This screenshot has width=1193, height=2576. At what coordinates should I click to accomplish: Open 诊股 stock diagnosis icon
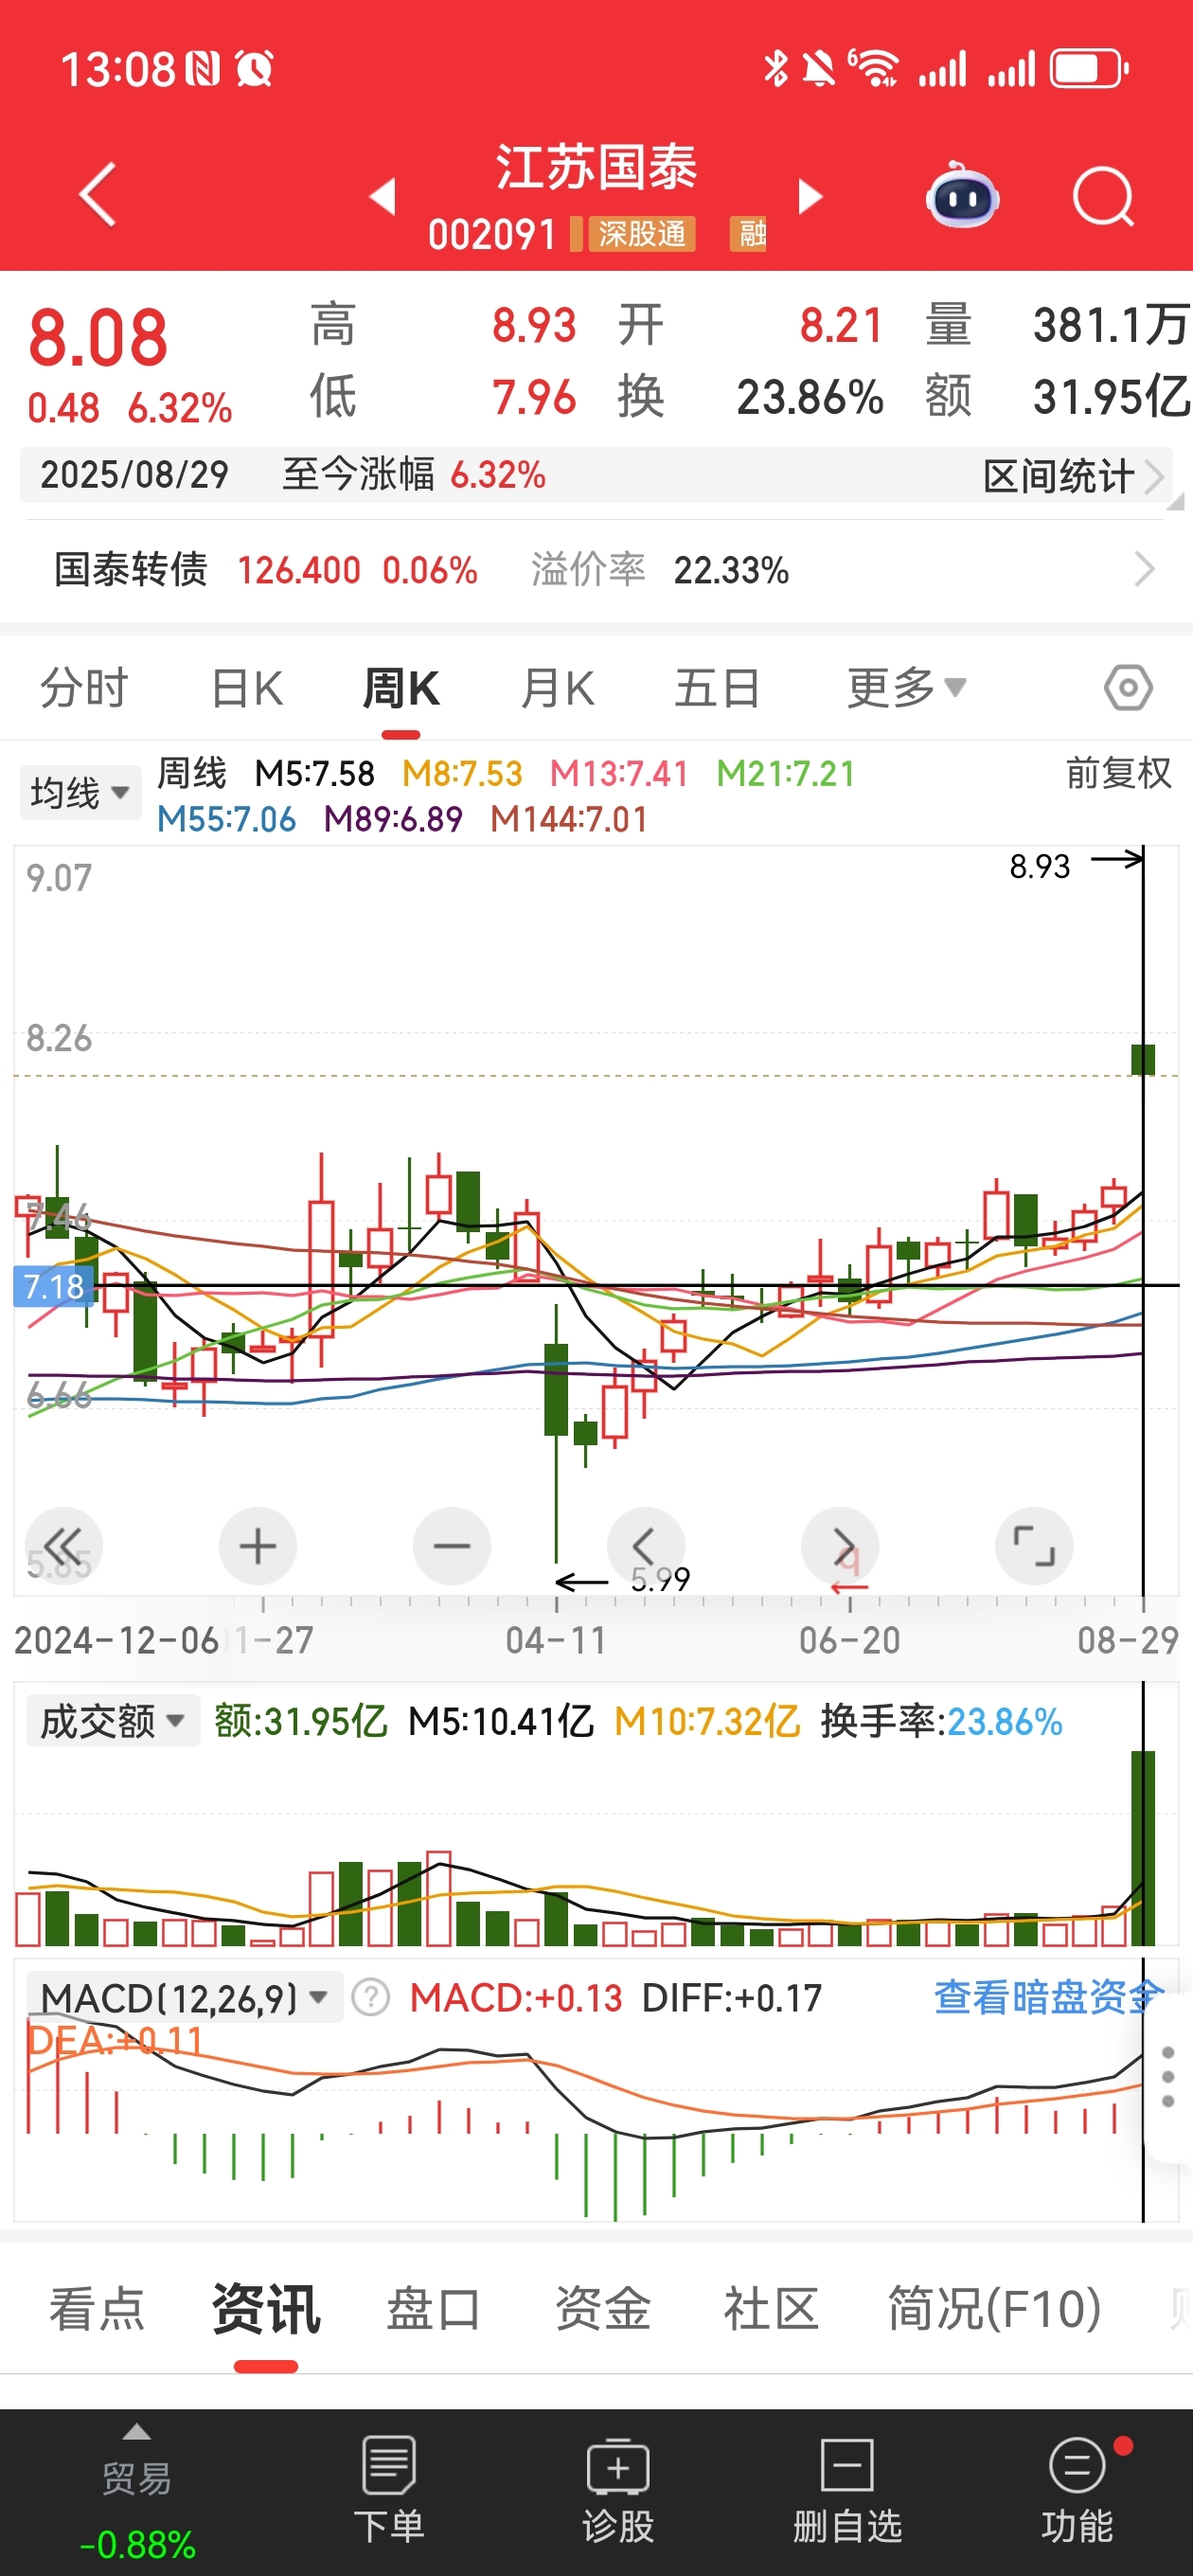point(618,2490)
